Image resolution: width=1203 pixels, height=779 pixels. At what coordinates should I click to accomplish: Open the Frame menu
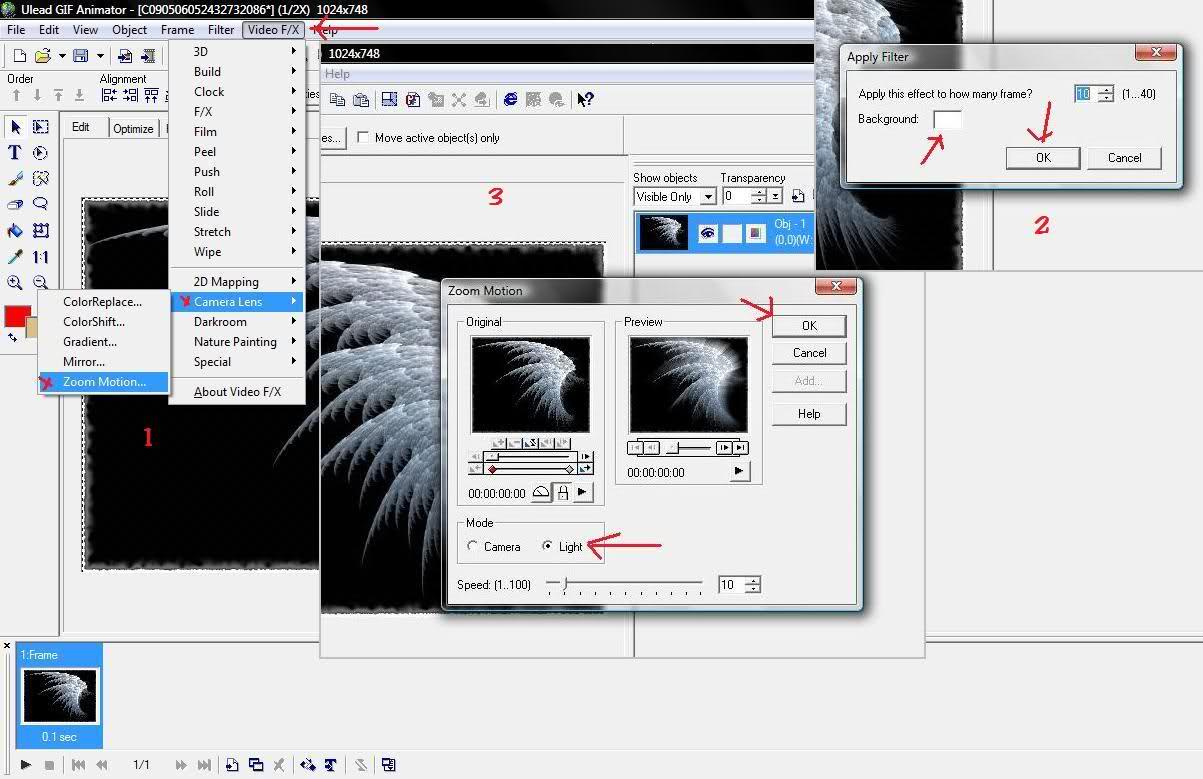coord(178,30)
